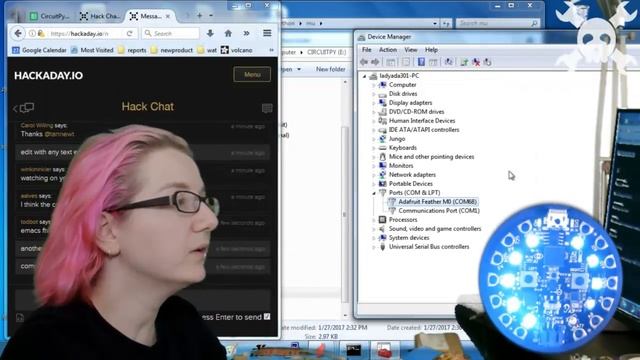The width and height of the screenshot is (640, 360).
Task: Switch to the CircuitPy browser tab
Action: pyautogui.click(x=50, y=16)
